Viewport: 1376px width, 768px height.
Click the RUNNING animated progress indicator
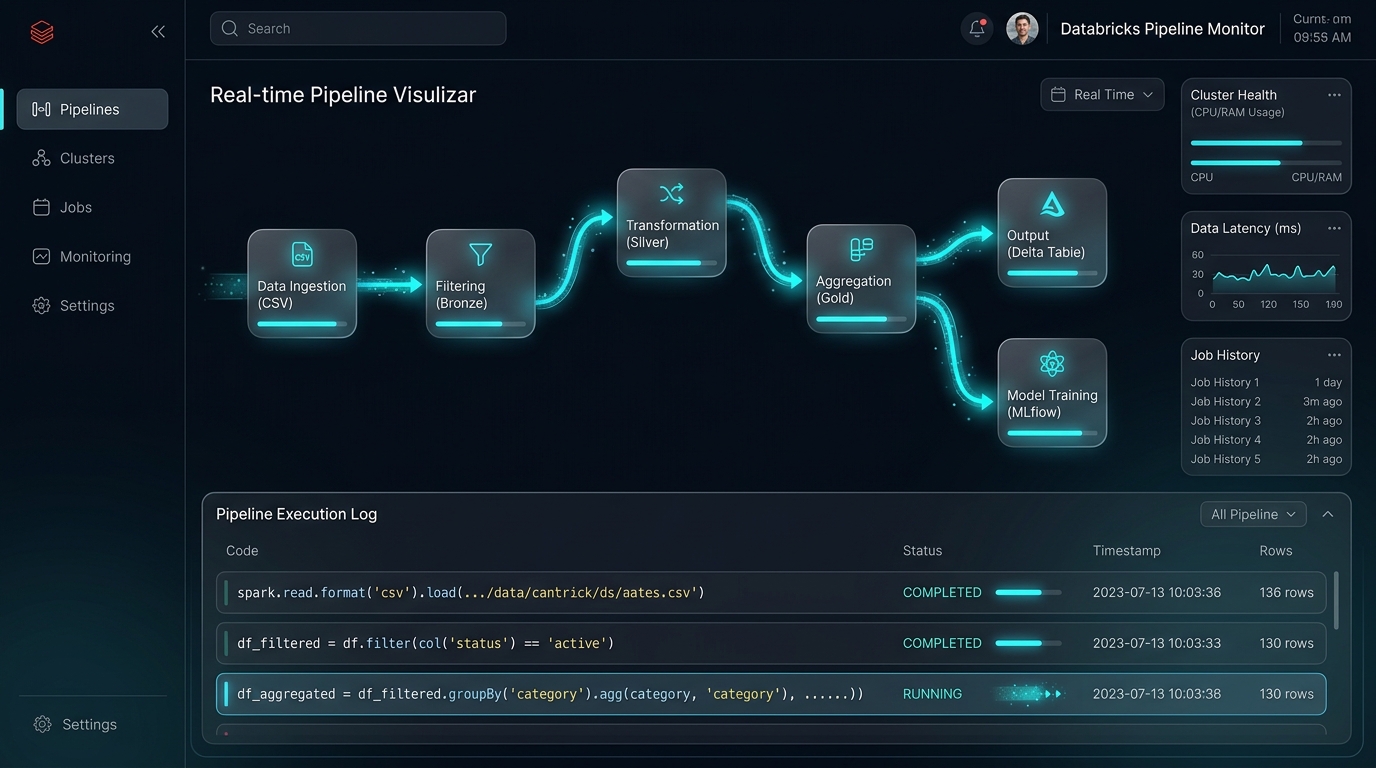1030,693
